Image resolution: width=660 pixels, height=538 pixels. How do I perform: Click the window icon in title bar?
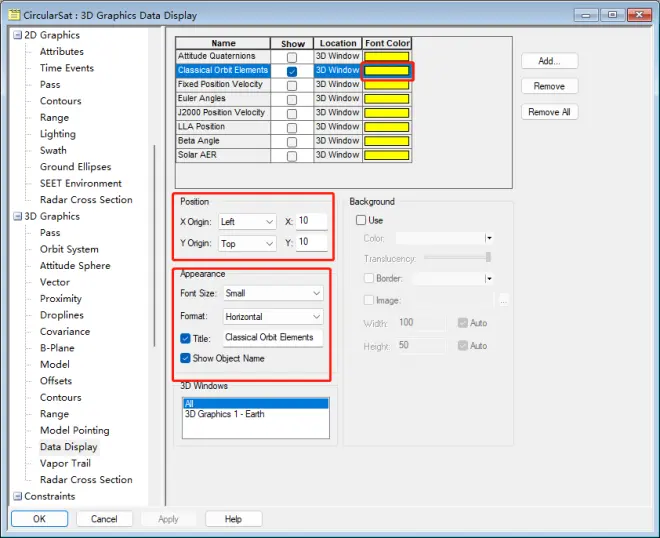(x=14, y=15)
